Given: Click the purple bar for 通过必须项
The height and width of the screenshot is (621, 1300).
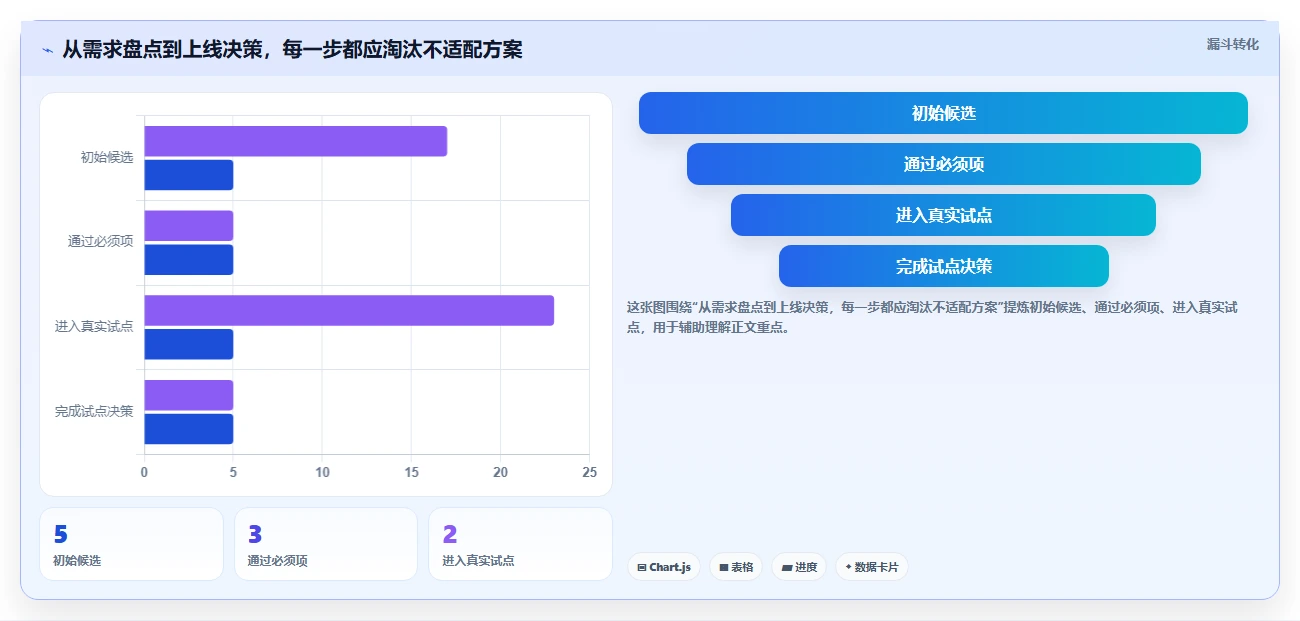Looking at the screenshot, I should [x=189, y=226].
